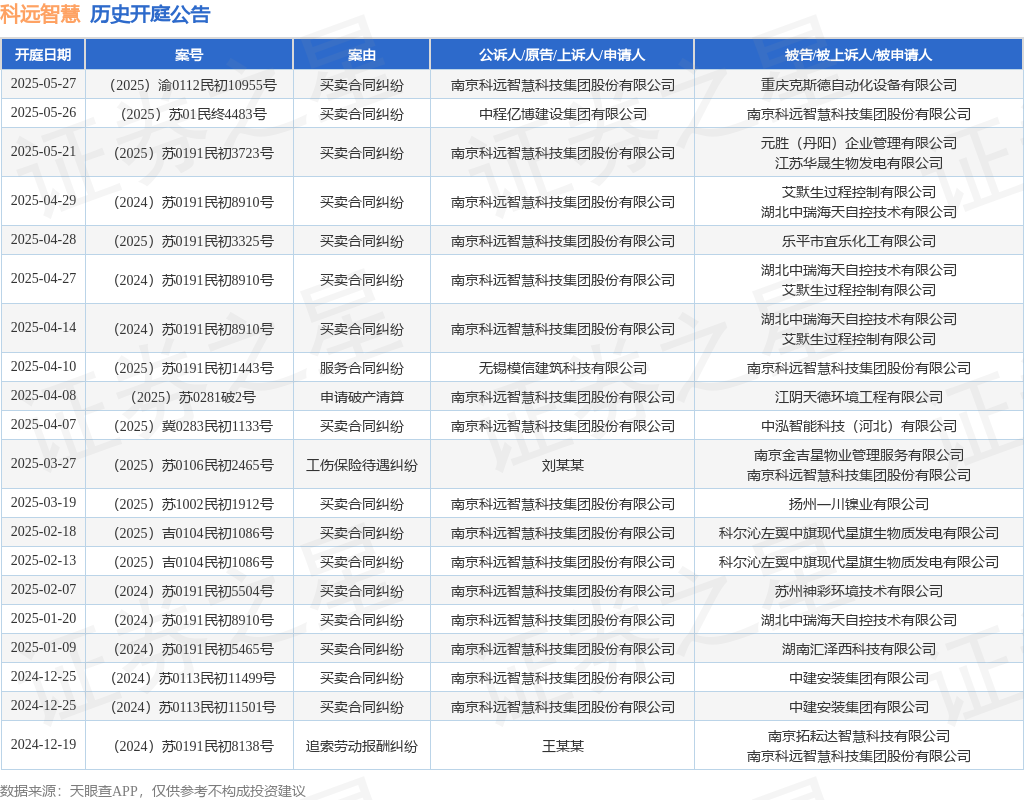Click cause 追索劳动报酬纠纷

coord(362,746)
